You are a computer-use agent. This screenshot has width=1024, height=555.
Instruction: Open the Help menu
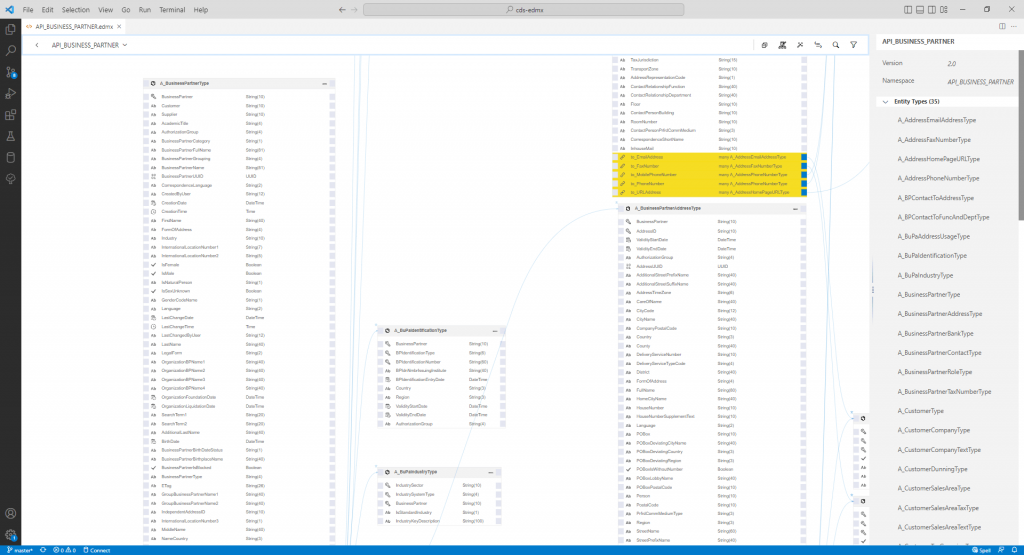pyautogui.click(x=201, y=10)
